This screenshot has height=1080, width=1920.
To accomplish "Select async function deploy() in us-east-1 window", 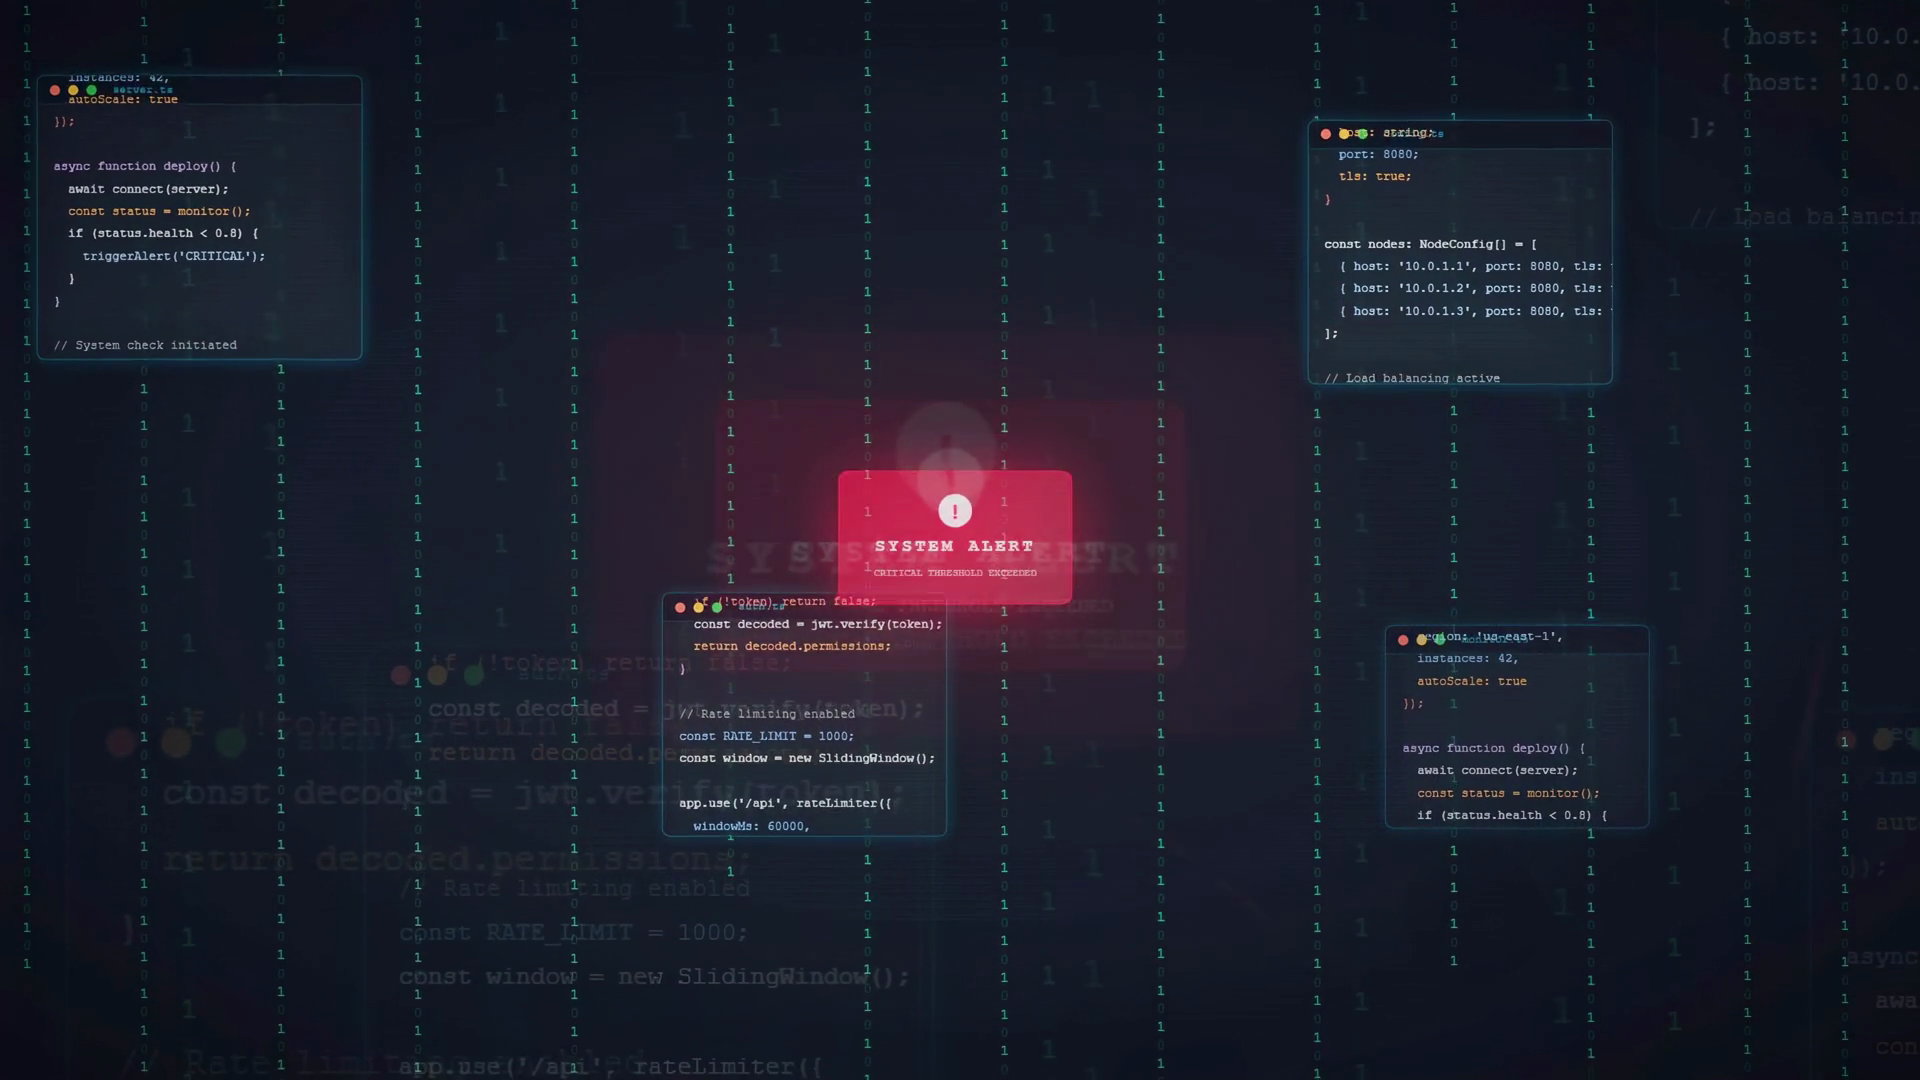I will tap(1494, 748).
